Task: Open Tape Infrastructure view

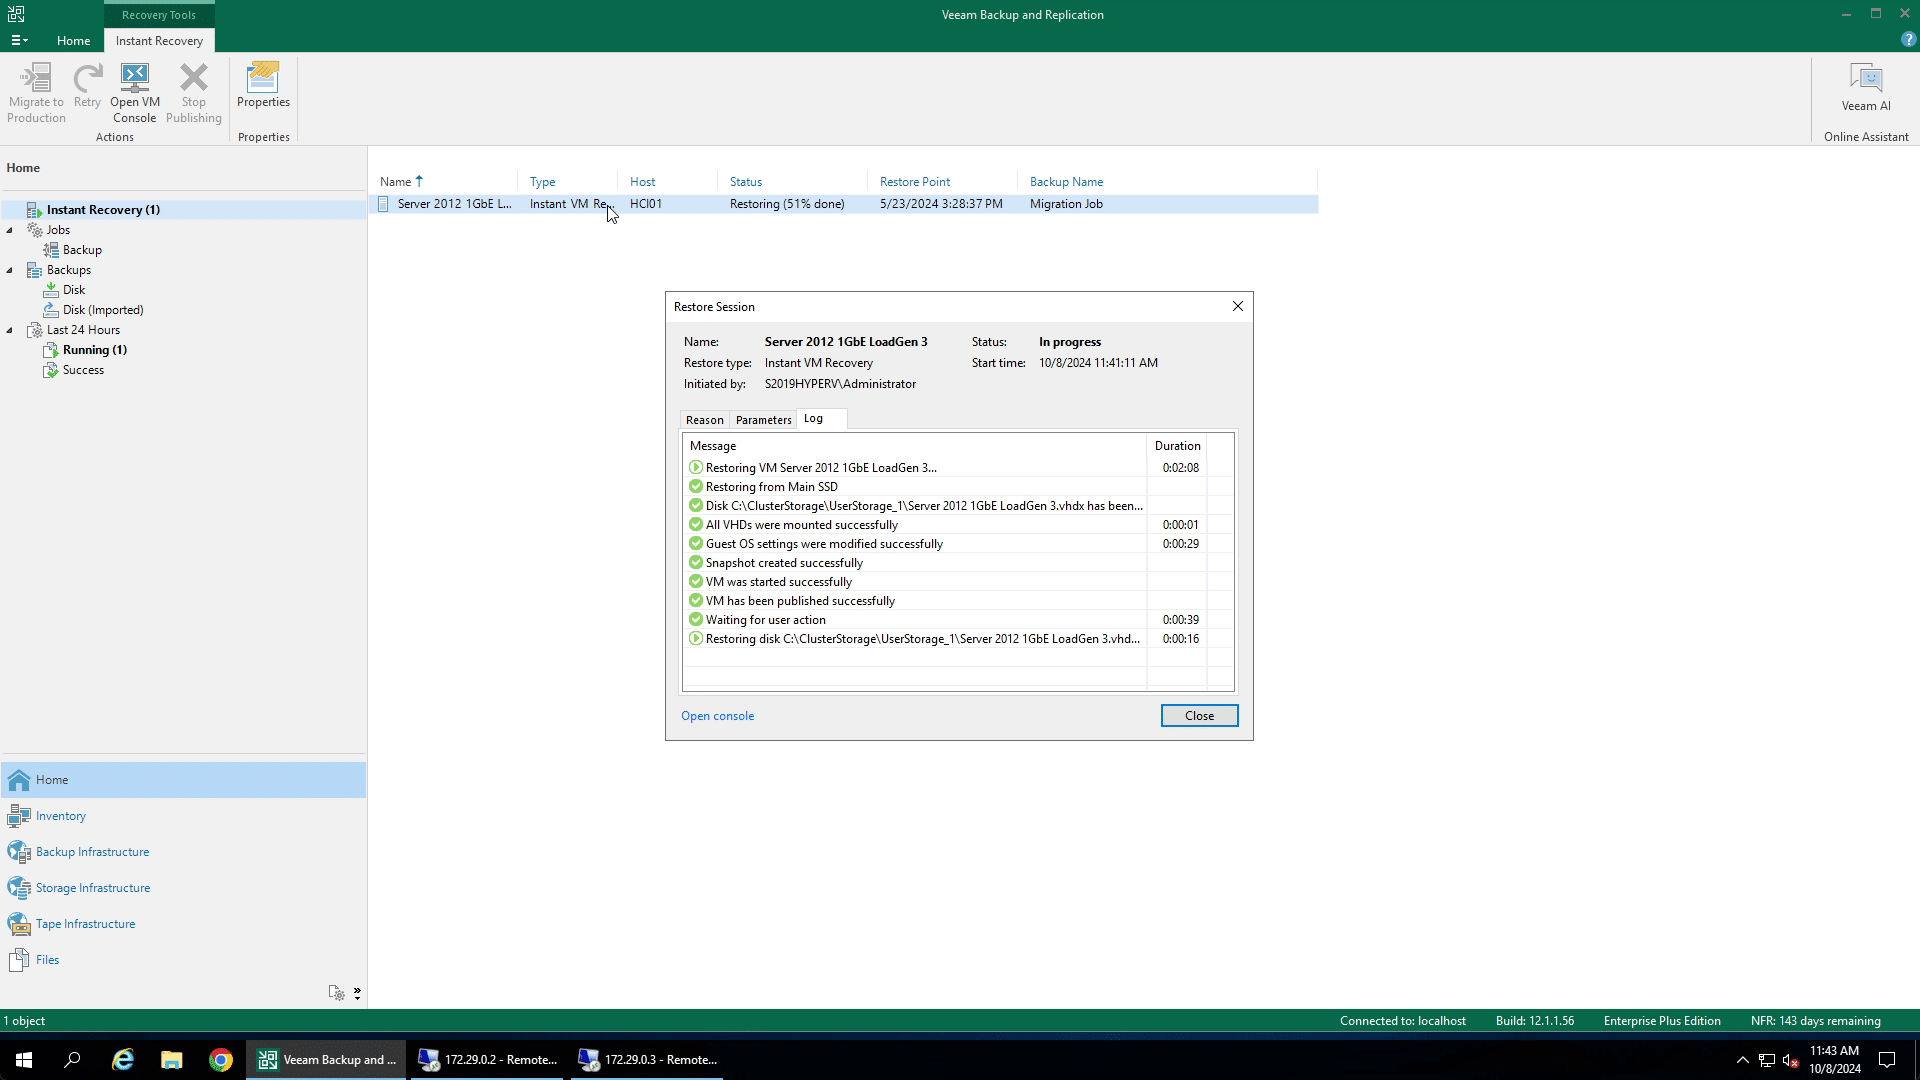Action: click(x=183, y=924)
